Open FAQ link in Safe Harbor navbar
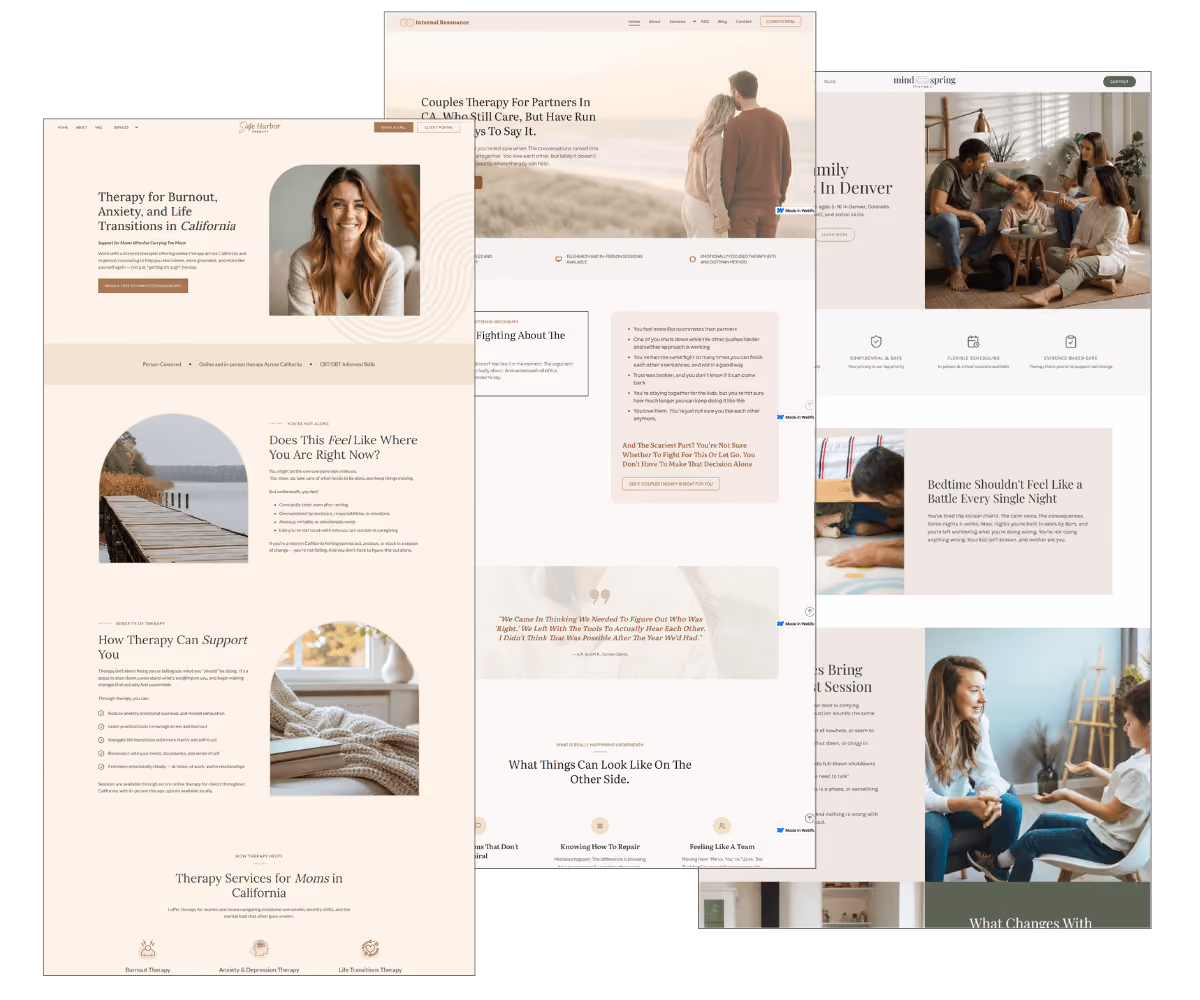 pyautogui.click(x=99, y=127)
